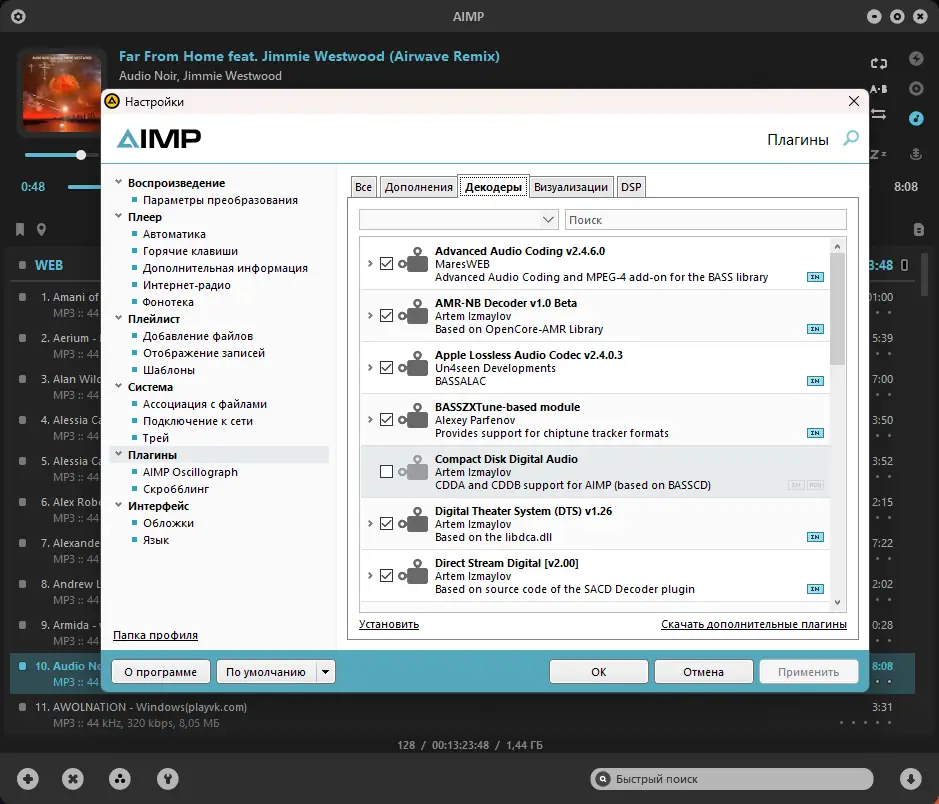Image resolution: width=939 pixels, height=804 pixels.
Task: Click the О программе button
Action: click(160, 672)
